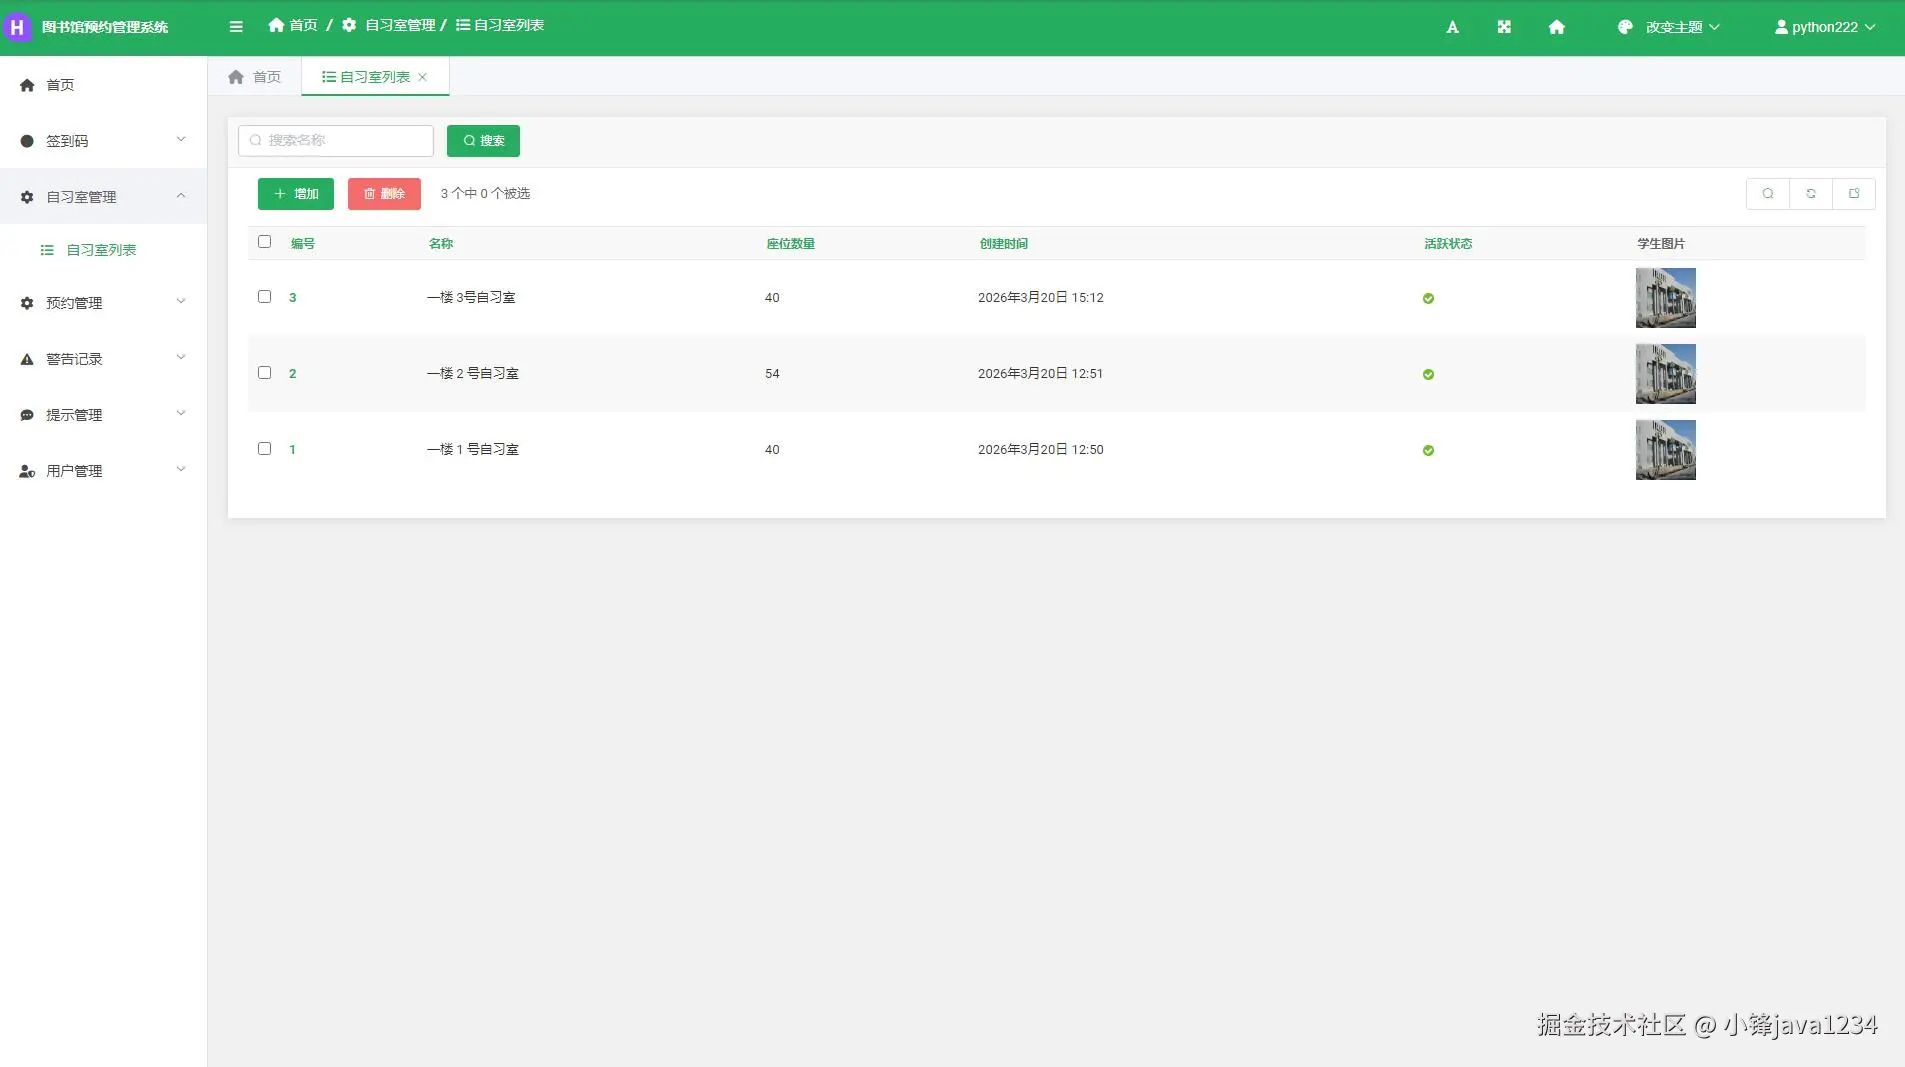The width and height of the screenshot is (1905, 1067).
Task: Expand the 预约管理 menu chevron
Action: point(181,302)
